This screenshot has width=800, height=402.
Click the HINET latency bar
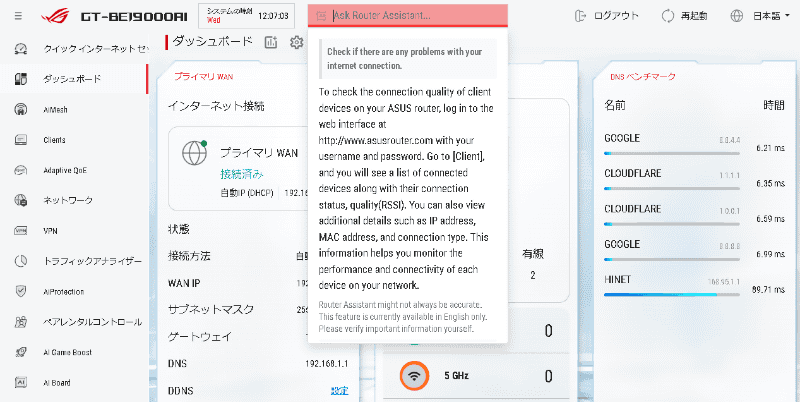(671, 294)
